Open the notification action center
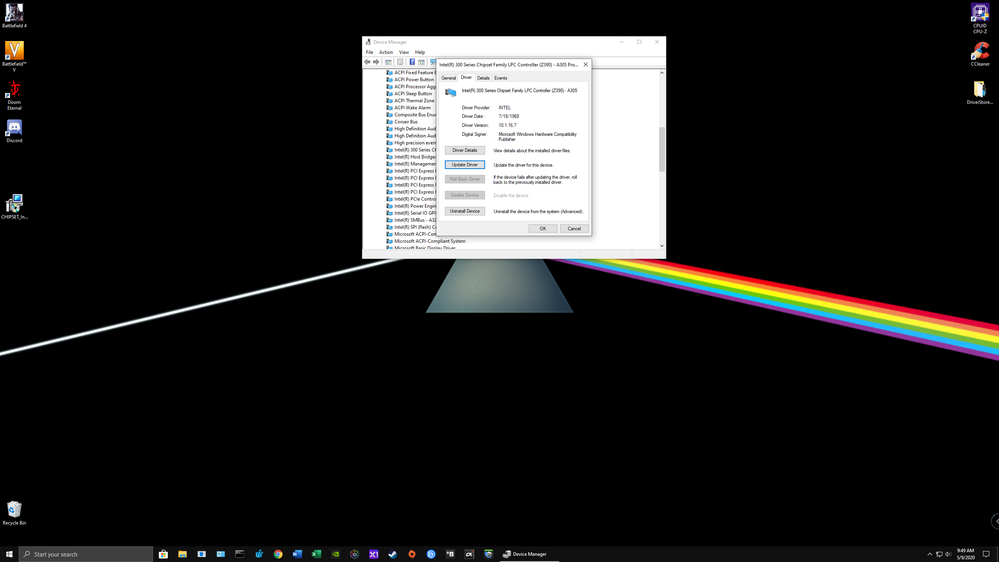The image size is (999, 562). [x=986, y=554]
